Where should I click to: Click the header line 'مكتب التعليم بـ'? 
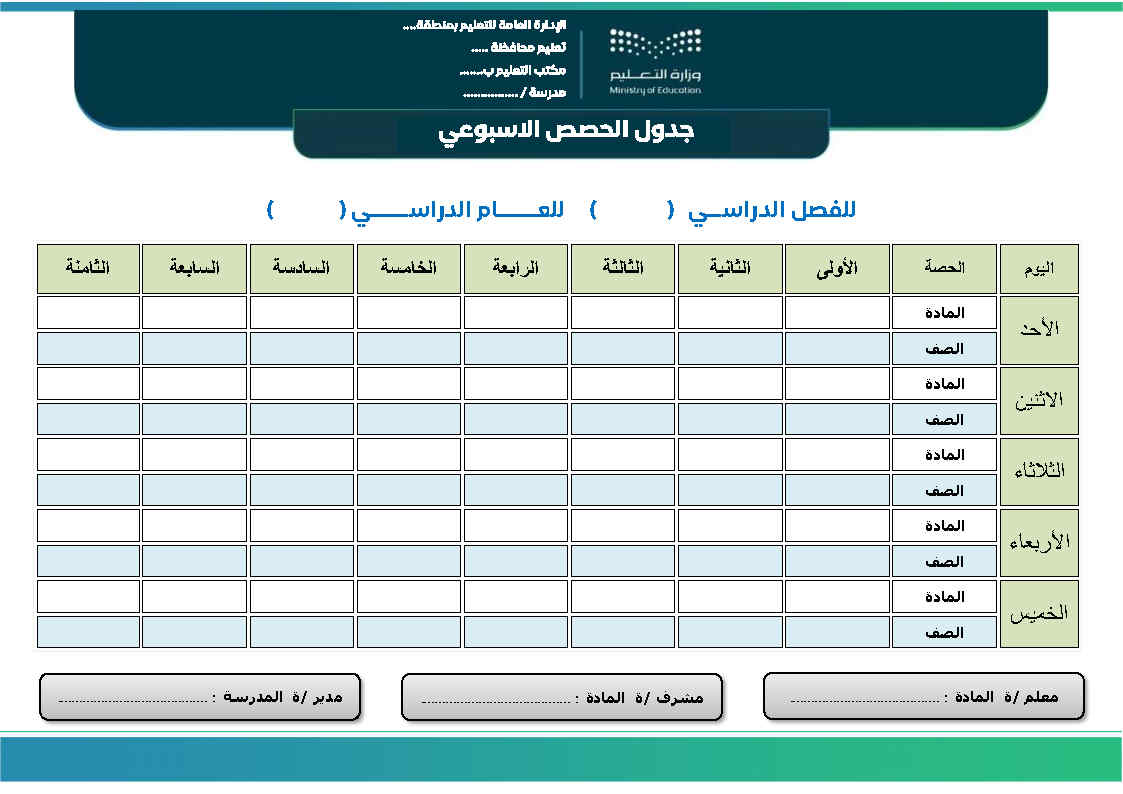tap(513, 70)
